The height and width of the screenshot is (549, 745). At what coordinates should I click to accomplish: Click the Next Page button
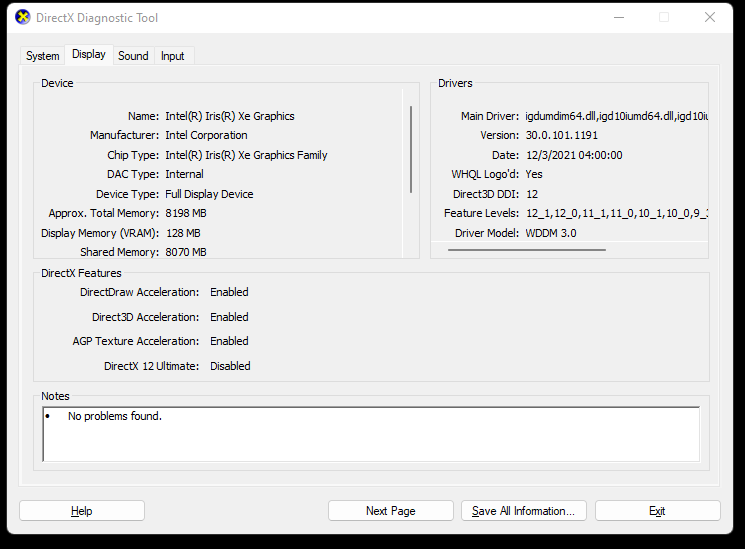(391, 511)
